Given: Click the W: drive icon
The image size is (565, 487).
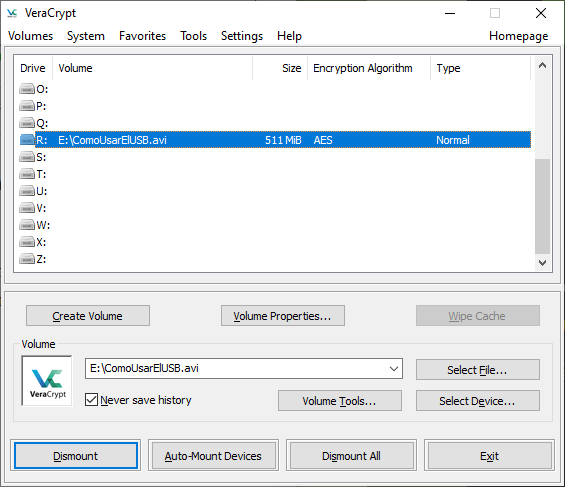Looking at the screenshot, I should click(x=27, y=225).
